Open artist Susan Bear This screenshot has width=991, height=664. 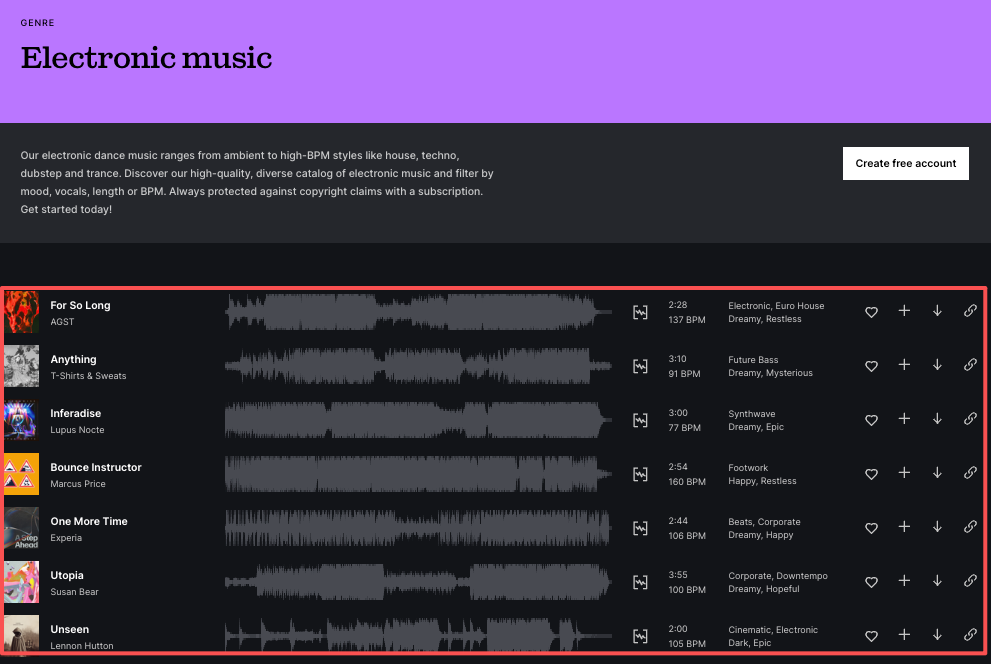click(74, 592)
